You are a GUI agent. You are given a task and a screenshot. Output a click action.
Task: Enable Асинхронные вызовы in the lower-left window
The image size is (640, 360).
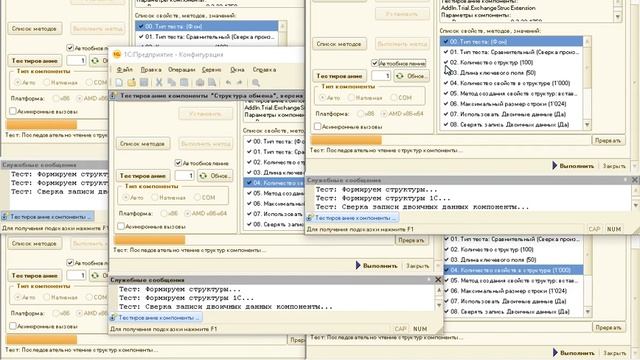pos(13,326)
